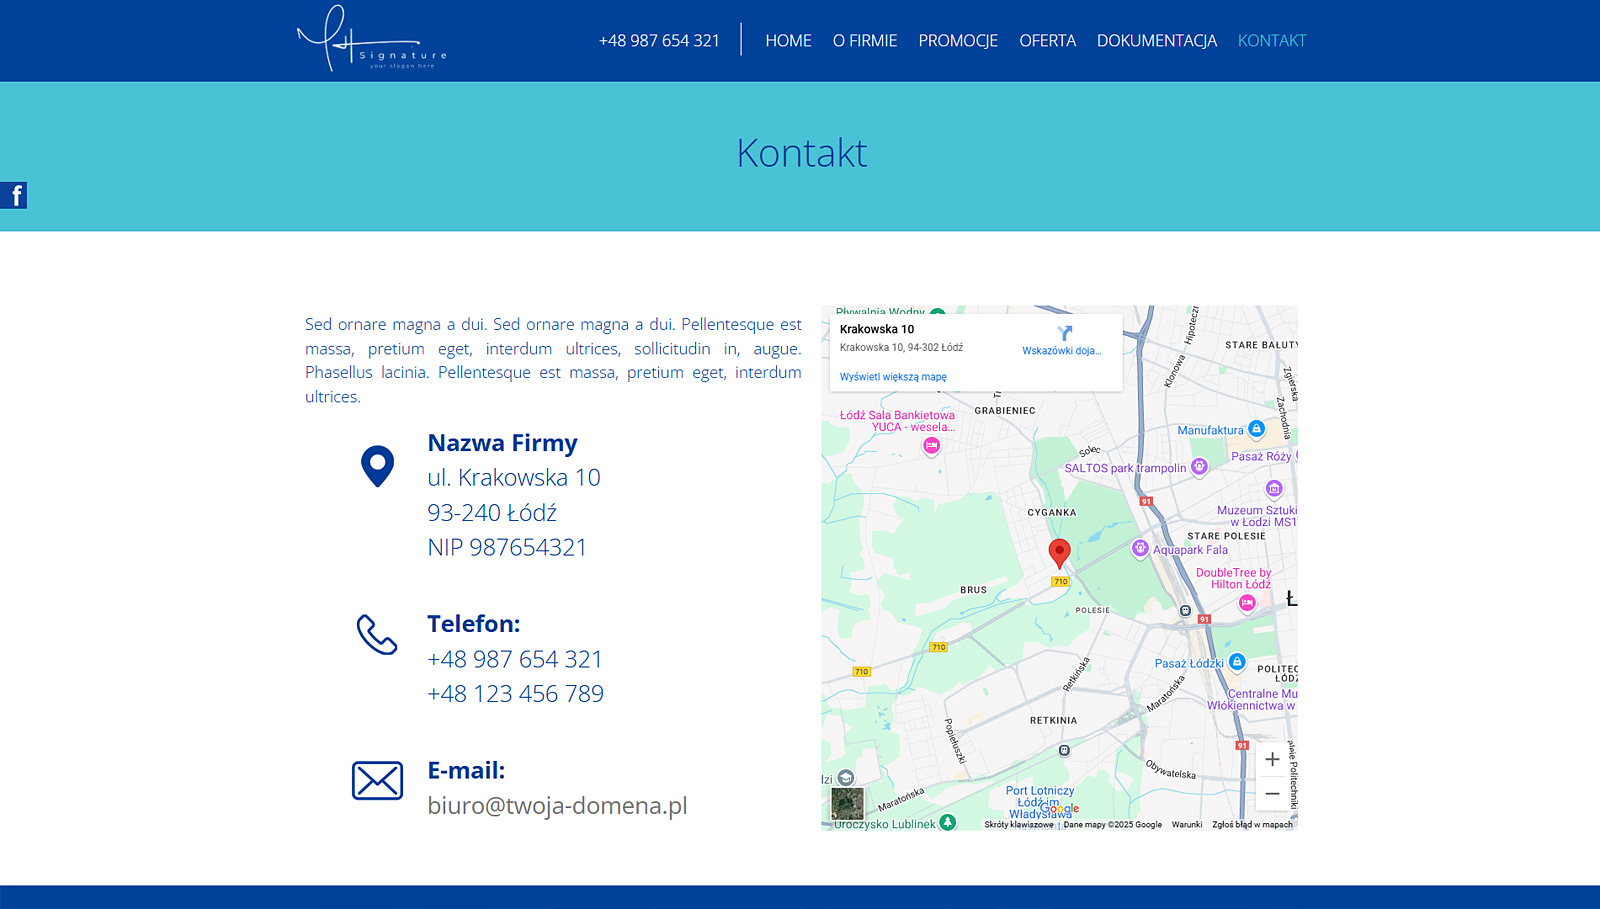Open the PROMOCJE menu item
Image resolution: width=1600 pixels, height=909 pixels.
tap(958, 41)
